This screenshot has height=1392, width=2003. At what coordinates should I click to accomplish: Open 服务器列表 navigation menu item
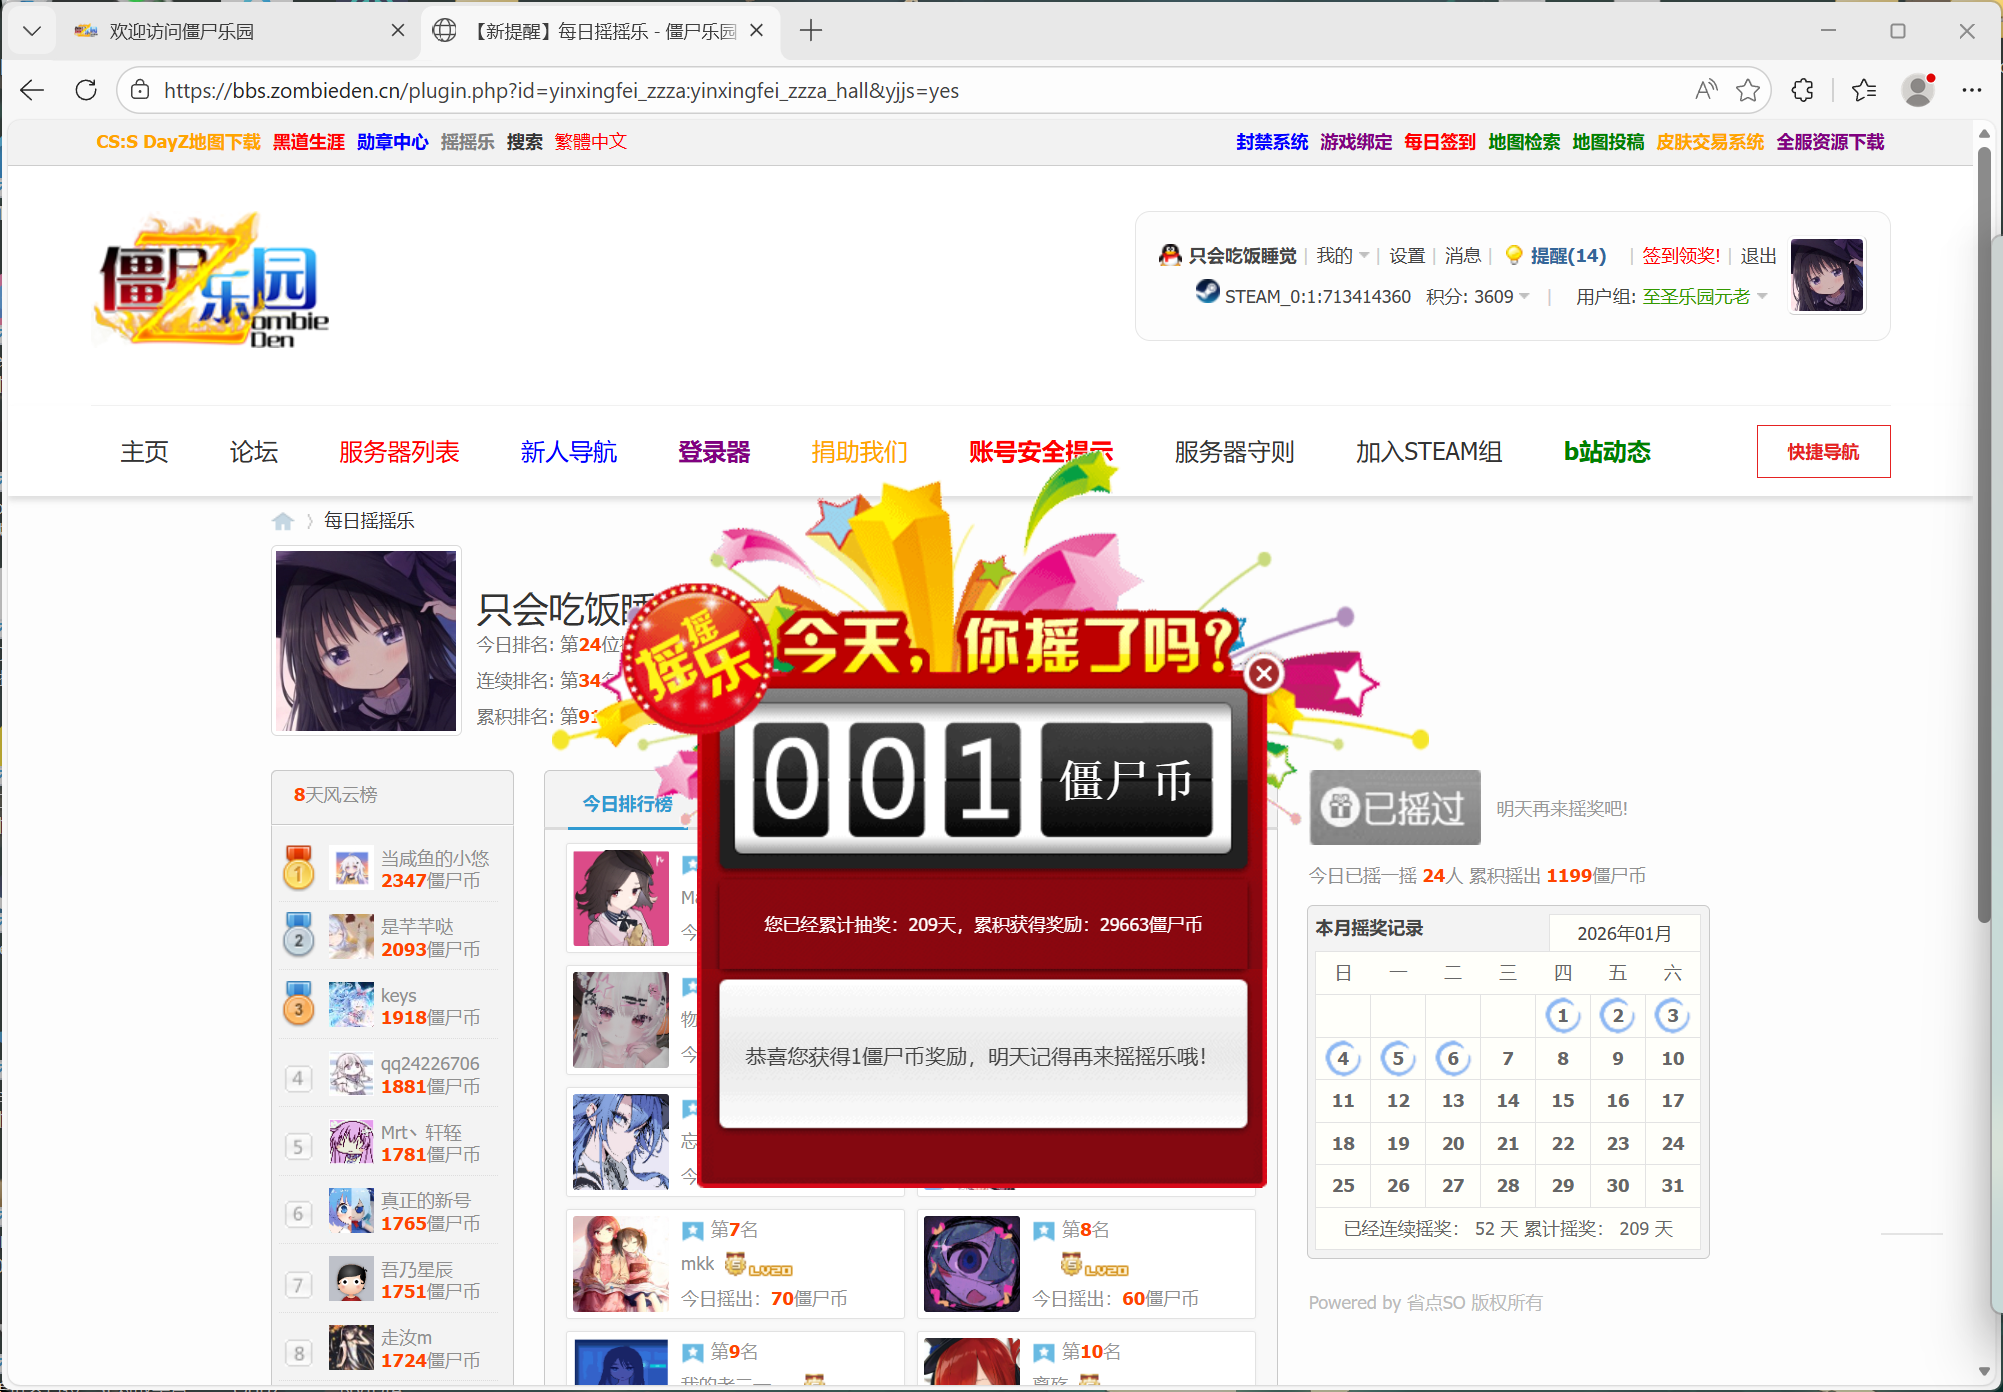(x=399, y=452)
